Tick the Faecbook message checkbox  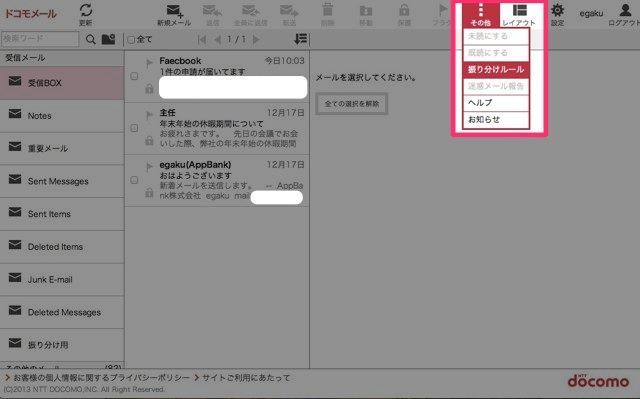pos(134,76)
